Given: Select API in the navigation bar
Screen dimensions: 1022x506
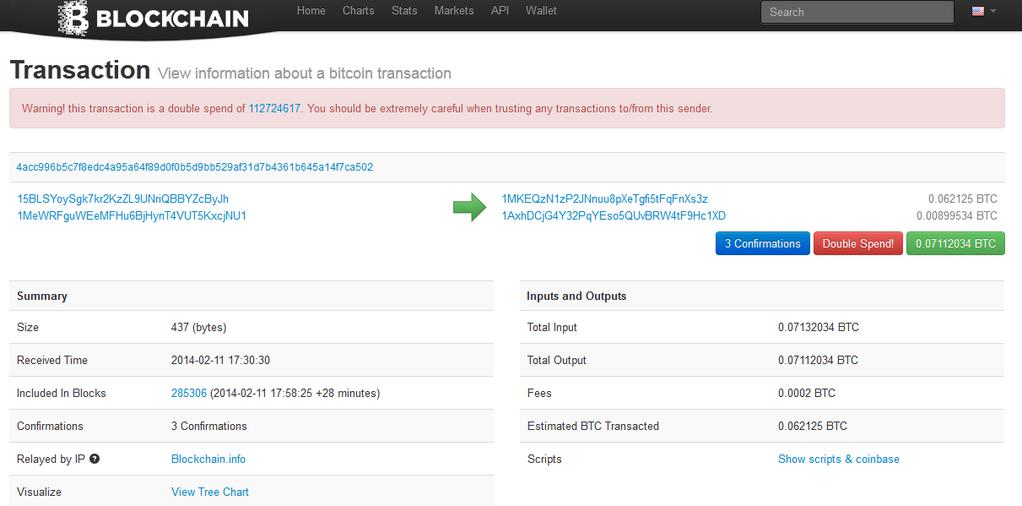Looking at the screenshot, I should tap(500, 10).
